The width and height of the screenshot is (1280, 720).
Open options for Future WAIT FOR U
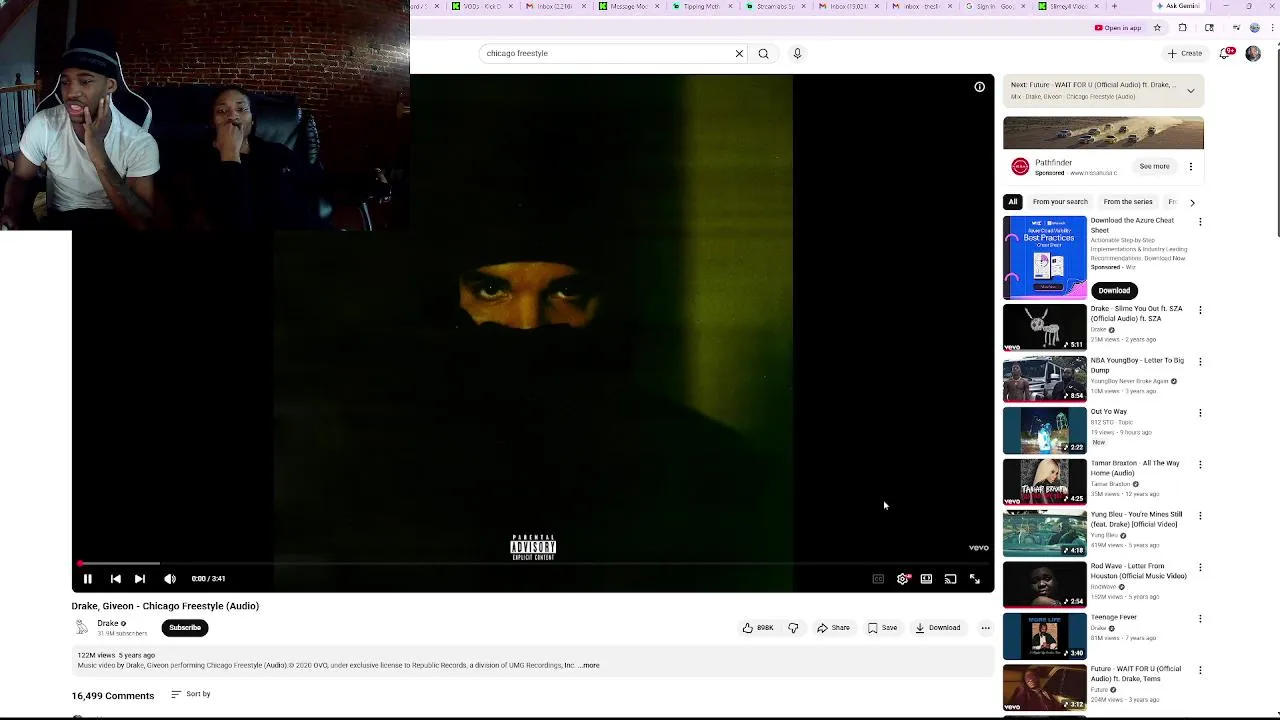click(x=1200, y=671)
